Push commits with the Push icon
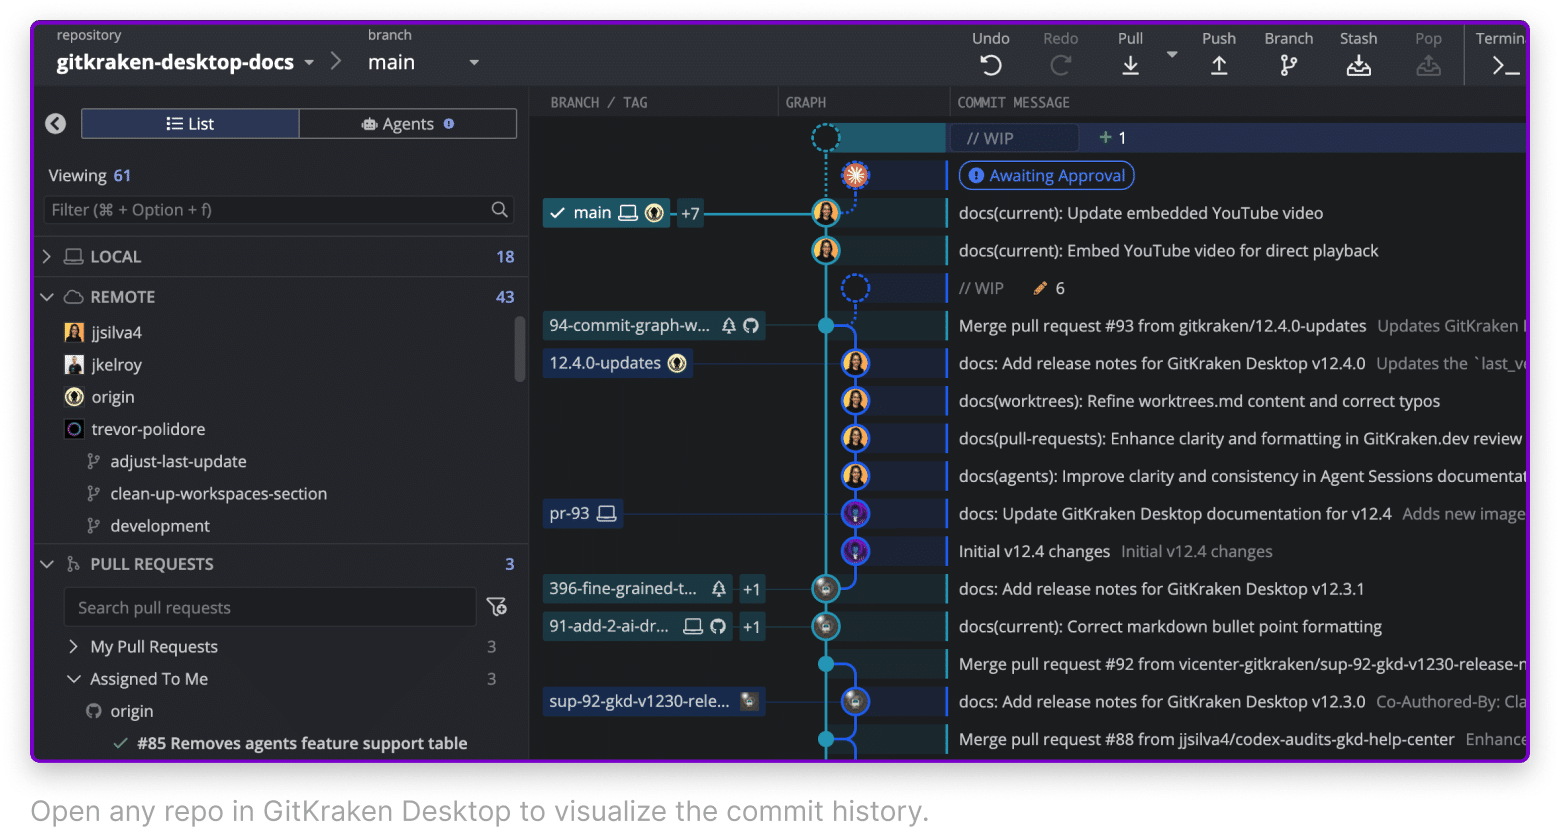Image resolution: width=1560 pixels, height=831 pixels. (x=1219, y=66)
